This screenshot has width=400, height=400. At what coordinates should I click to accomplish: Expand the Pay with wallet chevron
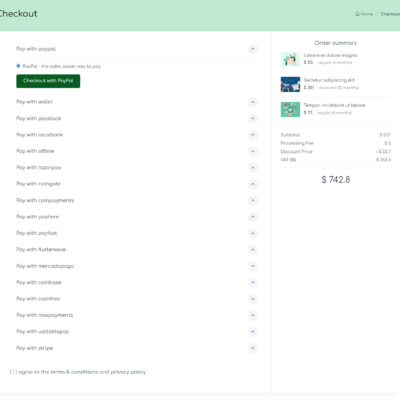pyautogui.click(x=253, y=102)
